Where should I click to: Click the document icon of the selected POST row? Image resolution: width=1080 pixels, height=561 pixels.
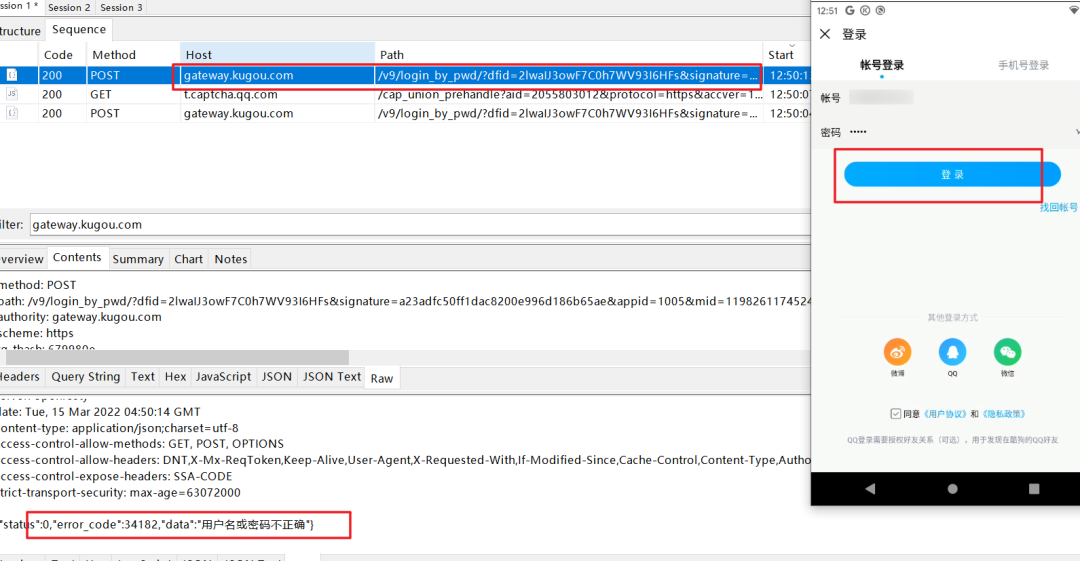(12, 75)
